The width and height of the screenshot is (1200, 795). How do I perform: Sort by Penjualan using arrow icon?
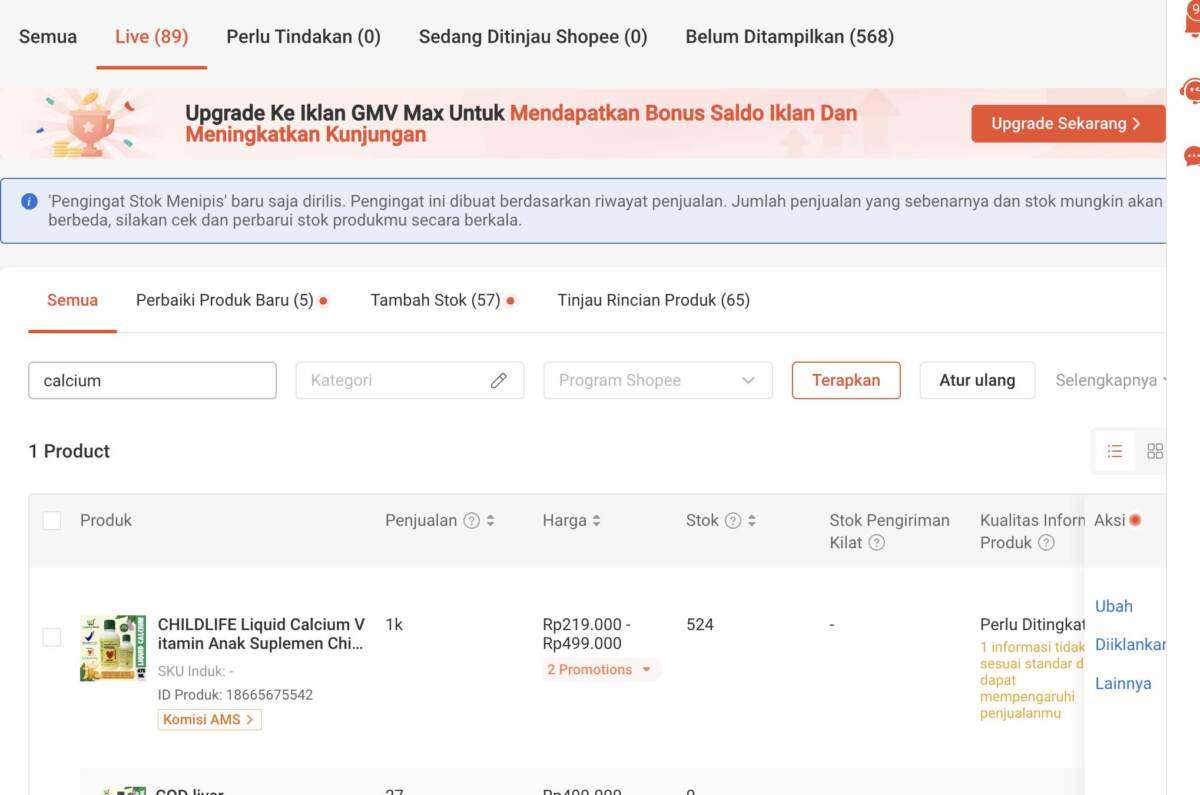pos(490,520)
